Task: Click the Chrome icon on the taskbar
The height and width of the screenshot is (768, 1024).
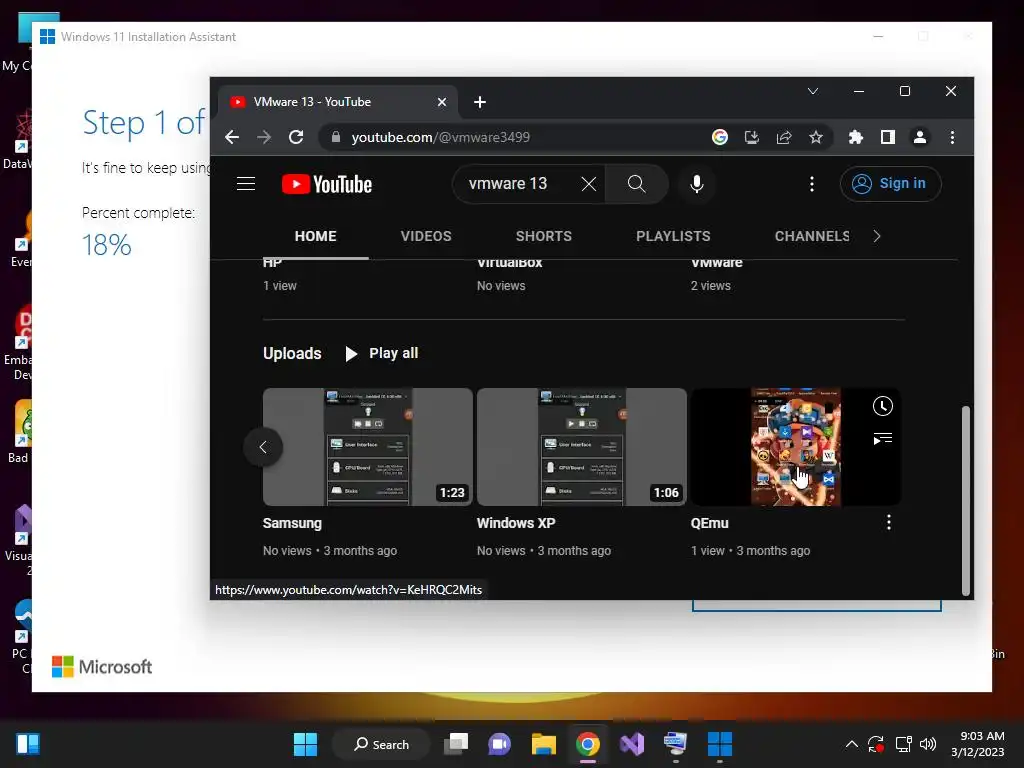Action: (x=588, y=744)
